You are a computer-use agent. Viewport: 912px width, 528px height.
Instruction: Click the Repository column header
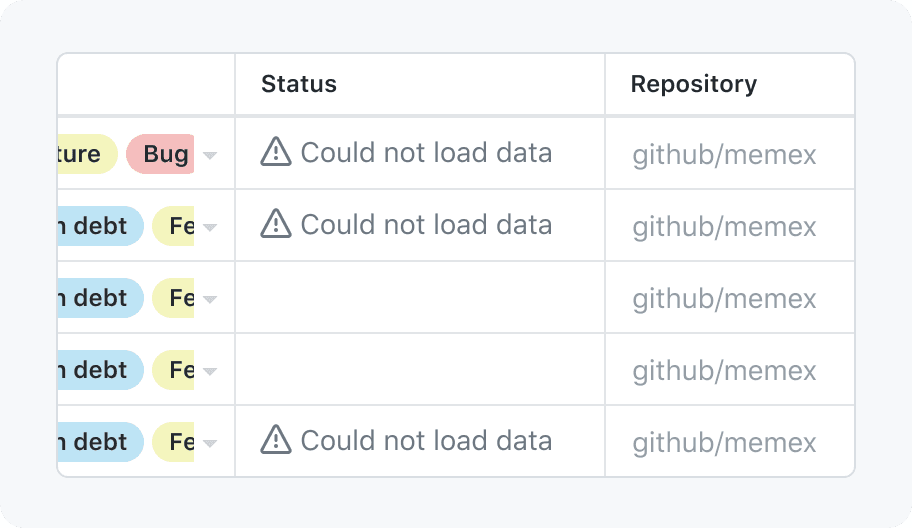coord(693,84)
